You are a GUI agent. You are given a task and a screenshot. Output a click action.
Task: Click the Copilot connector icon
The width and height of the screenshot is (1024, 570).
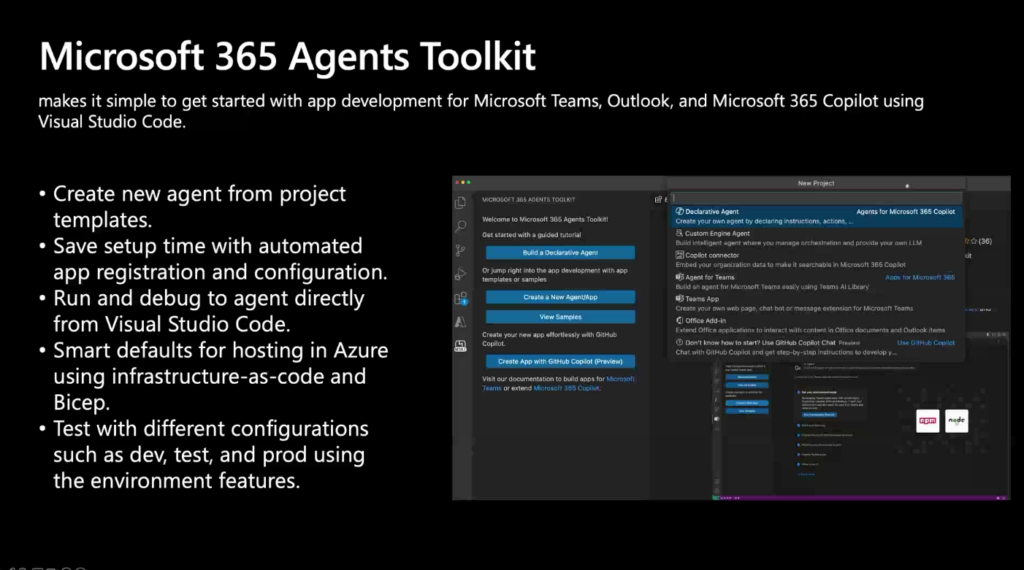pyautogui.click(x=679, y=255)
